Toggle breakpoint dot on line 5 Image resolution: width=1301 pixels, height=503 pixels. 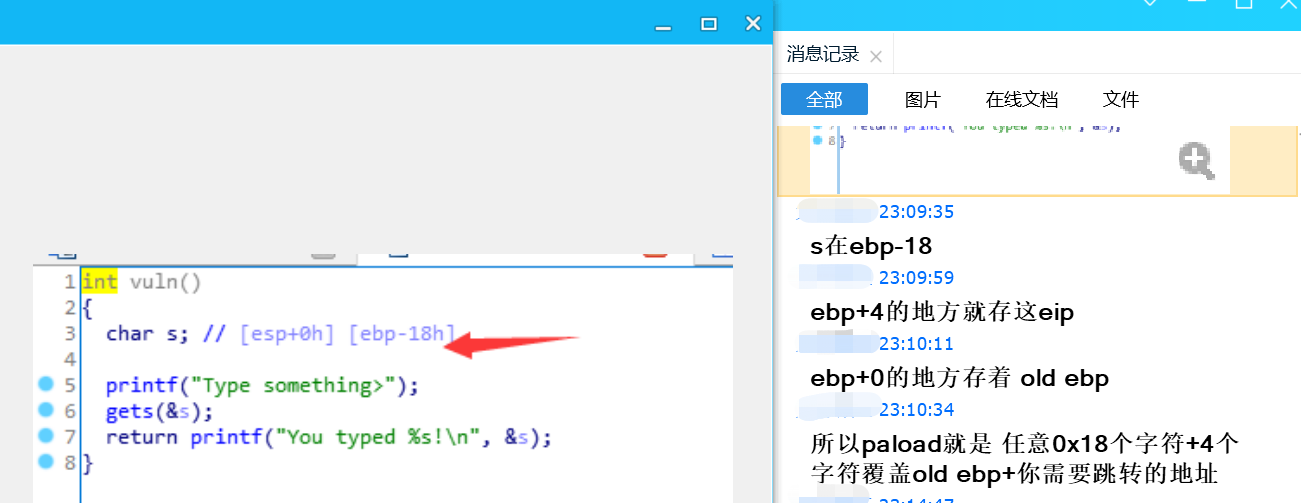pyautogui.click(x=44, y=385)
